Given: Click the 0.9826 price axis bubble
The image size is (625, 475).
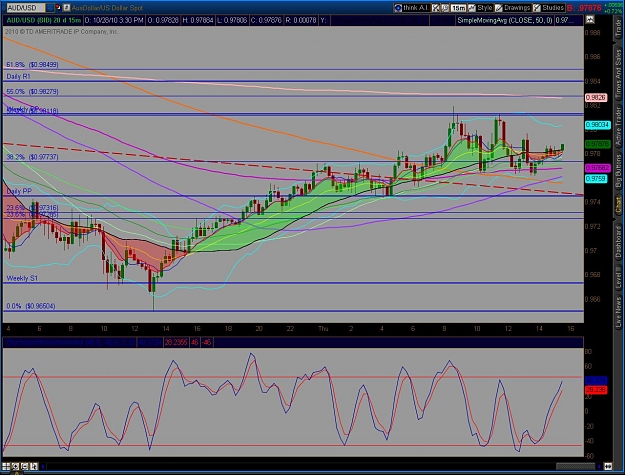Looking at the screenshot, I should (596, 98).
